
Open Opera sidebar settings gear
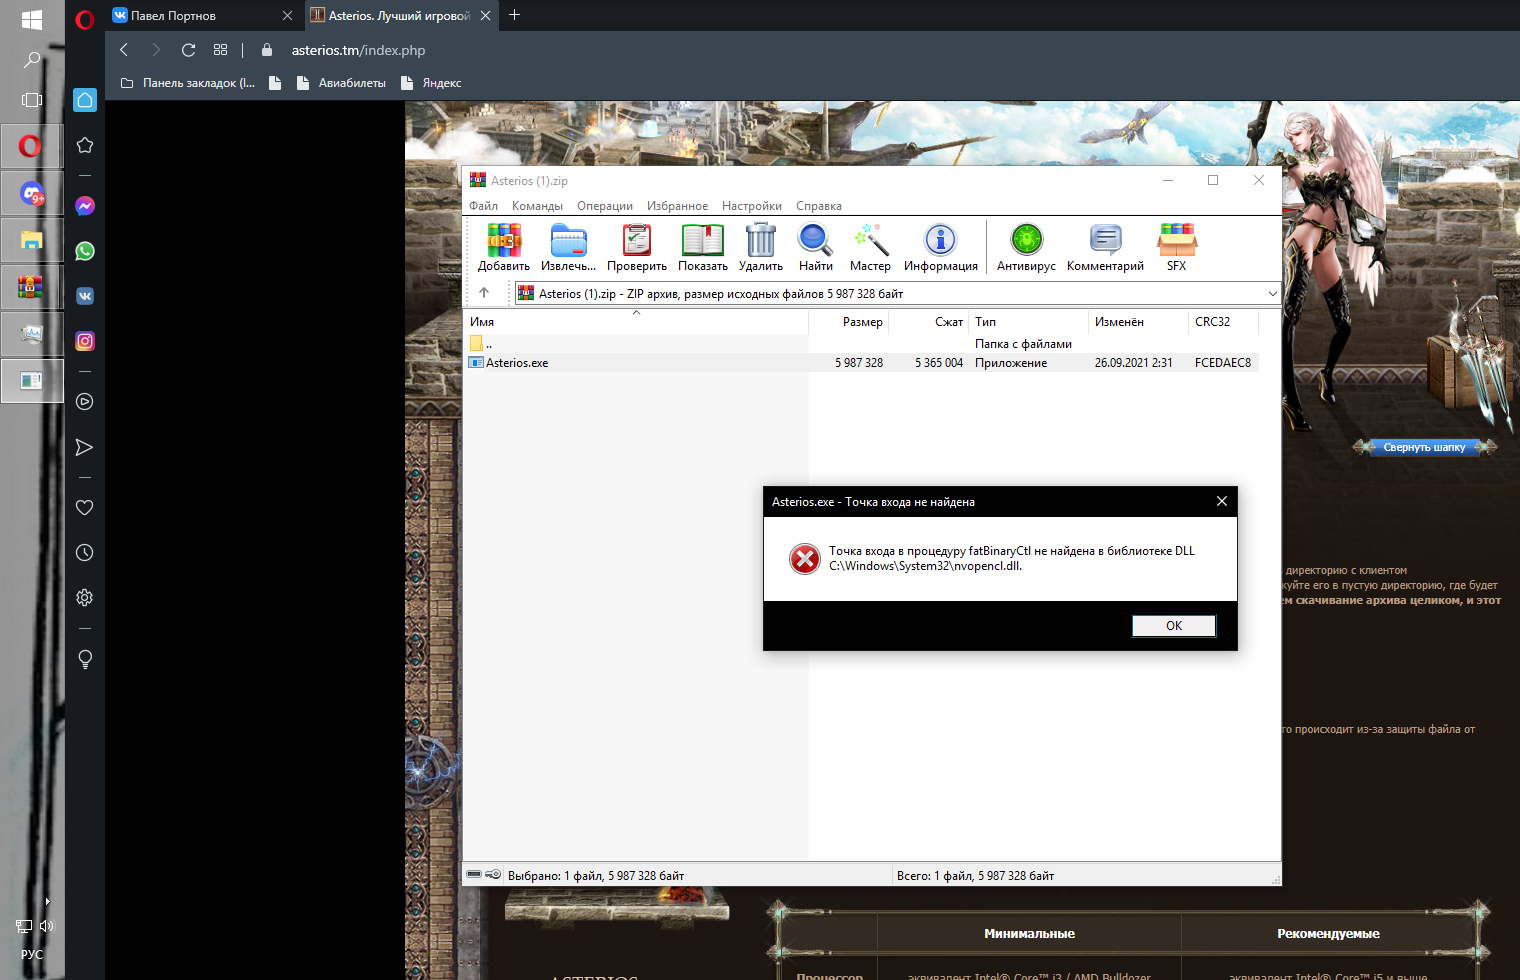[x=85, y=597]
